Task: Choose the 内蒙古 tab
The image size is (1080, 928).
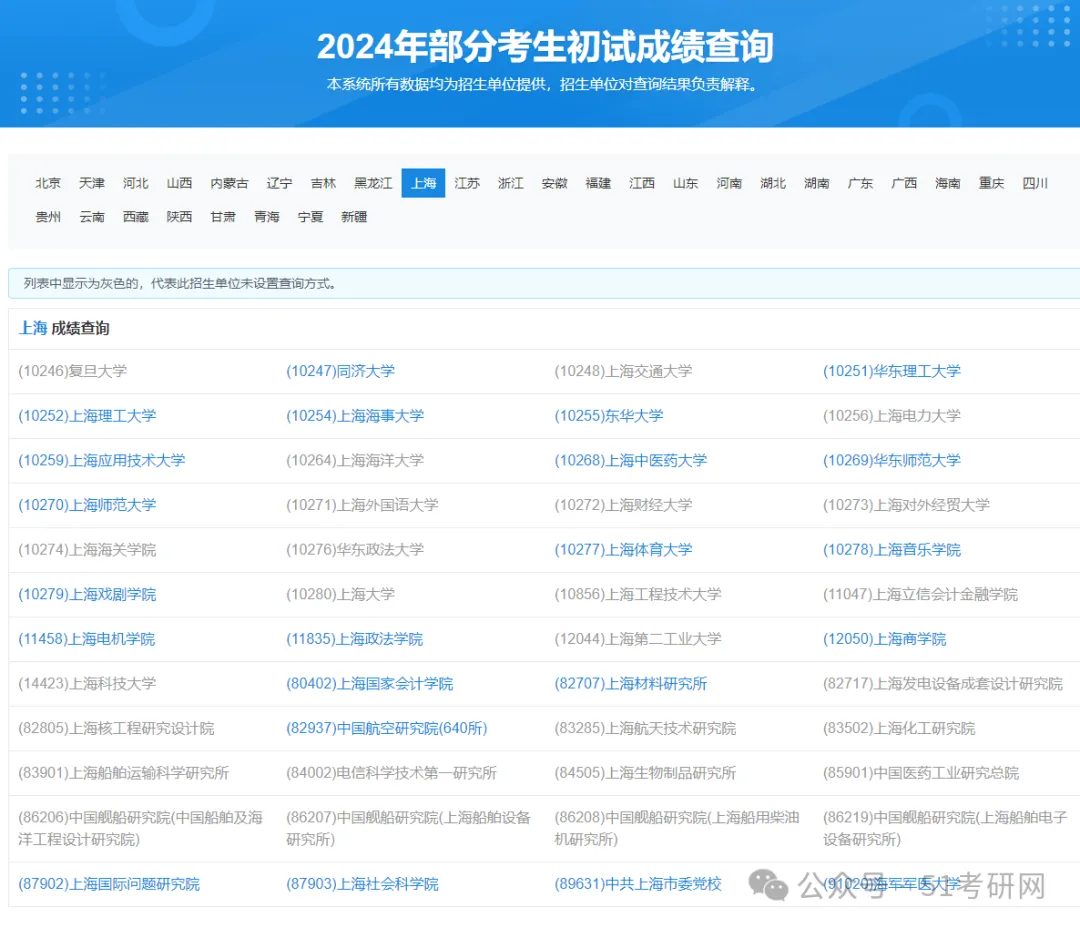Action: 229,183
